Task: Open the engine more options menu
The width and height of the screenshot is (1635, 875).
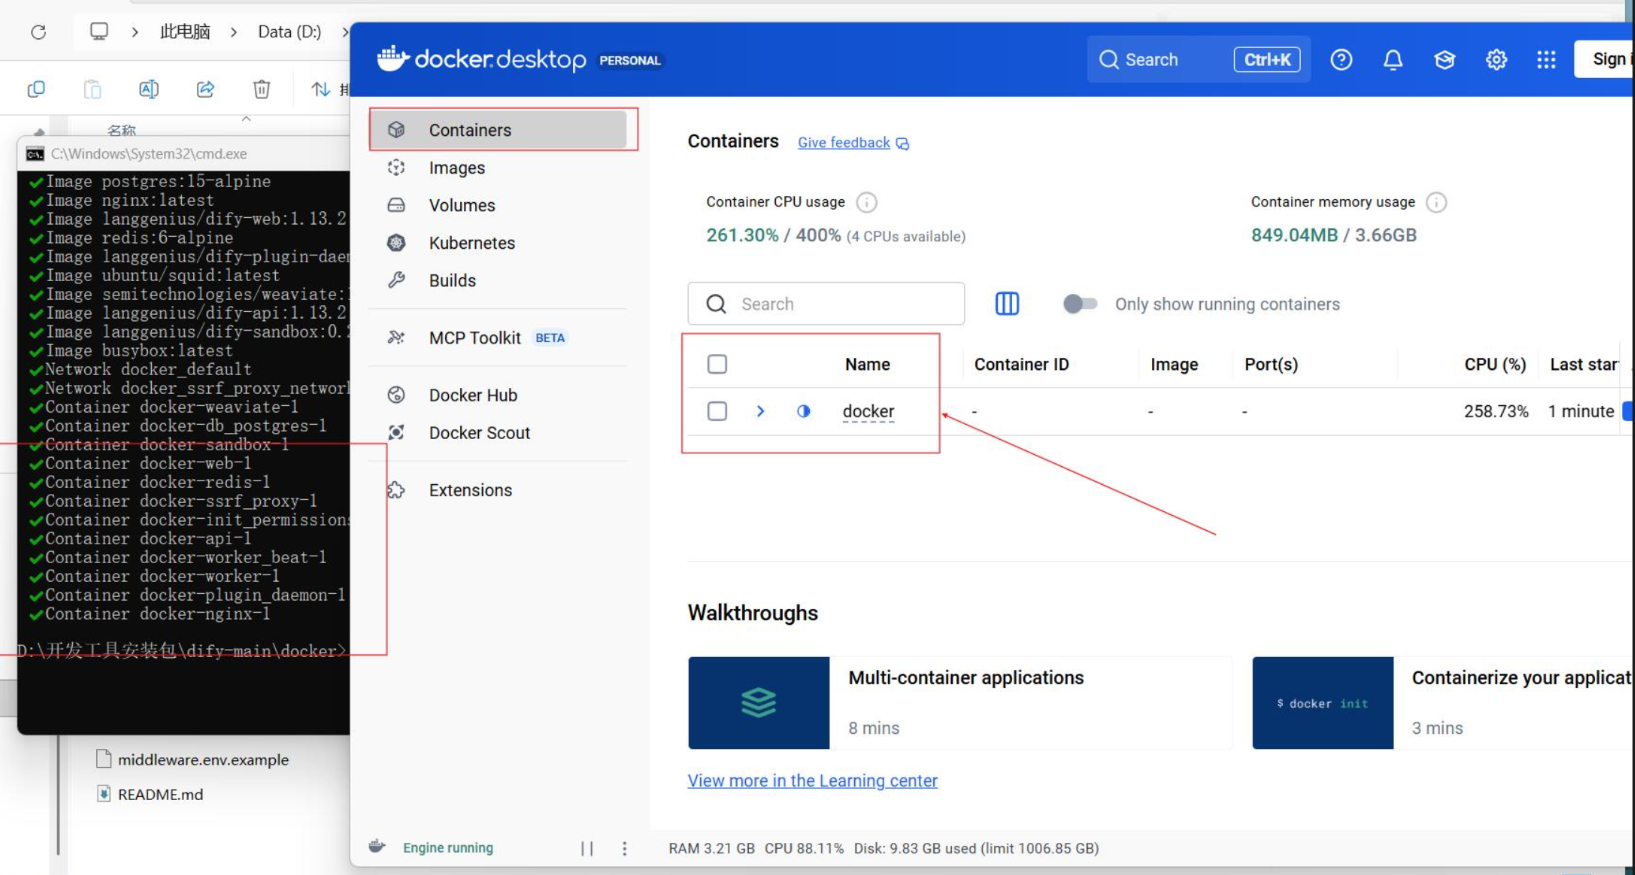Action: (x=624, y=848)
